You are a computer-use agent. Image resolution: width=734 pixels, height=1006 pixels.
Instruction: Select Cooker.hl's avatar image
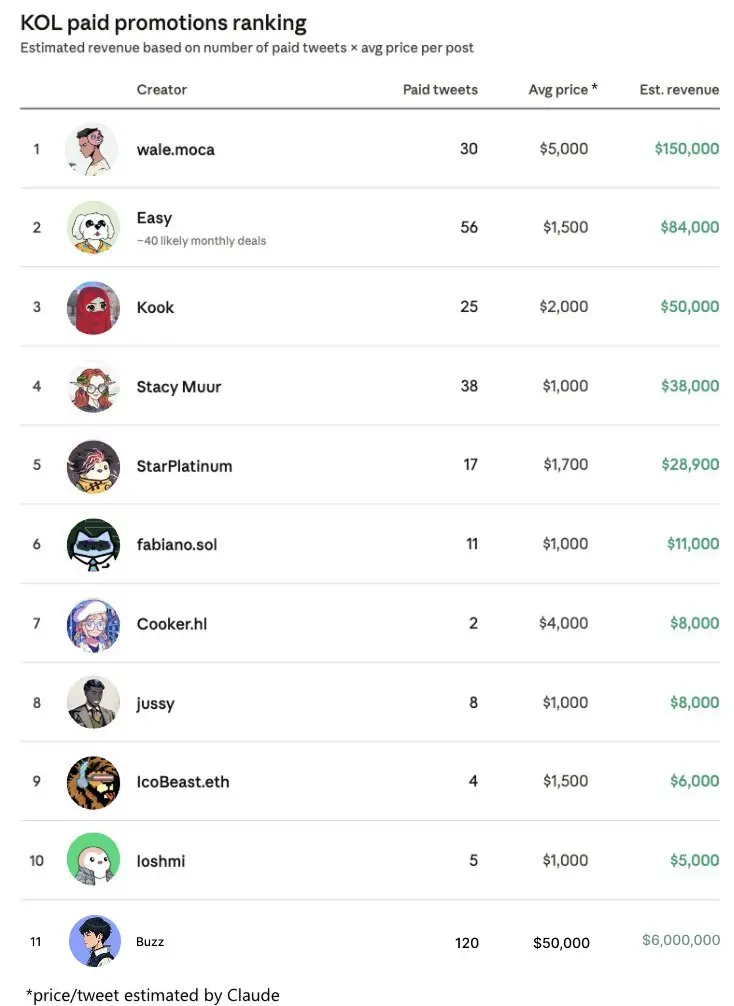93,624
